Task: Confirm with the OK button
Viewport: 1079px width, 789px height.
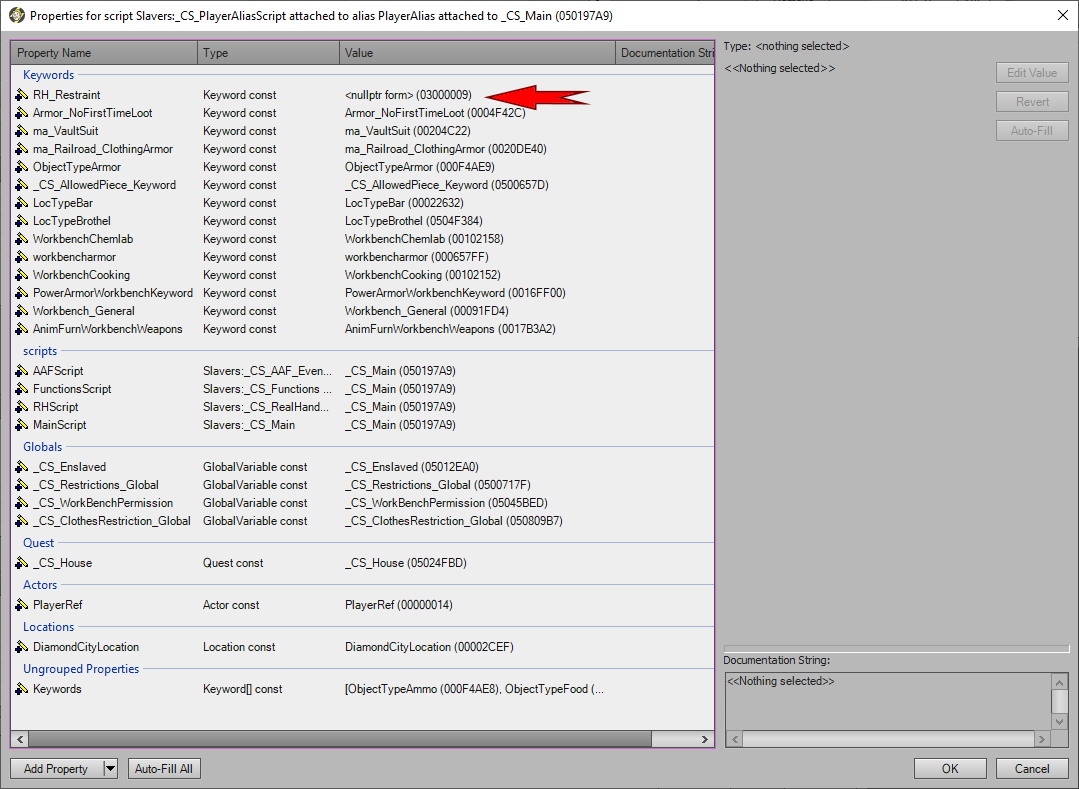Action: click(950, 768)
